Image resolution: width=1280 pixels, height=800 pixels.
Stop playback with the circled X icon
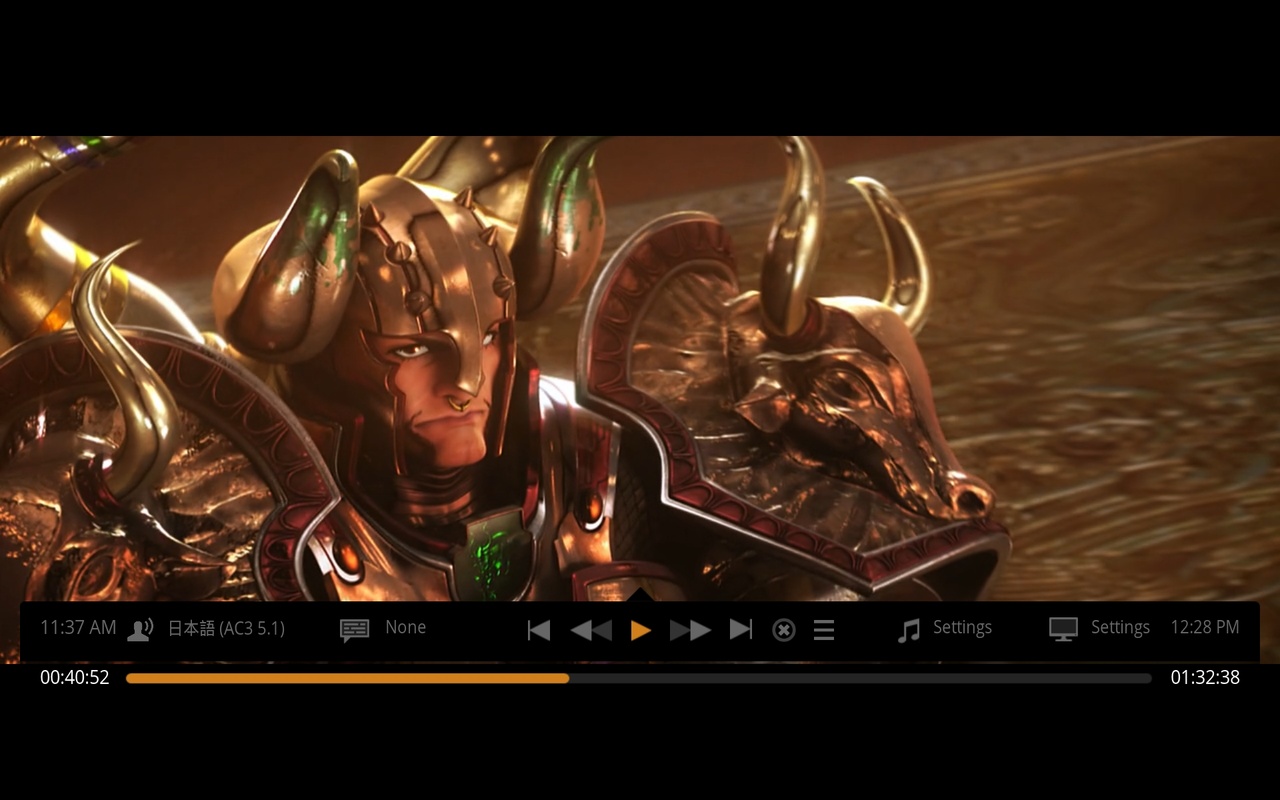pyautogui.click(x=784, y=630)
